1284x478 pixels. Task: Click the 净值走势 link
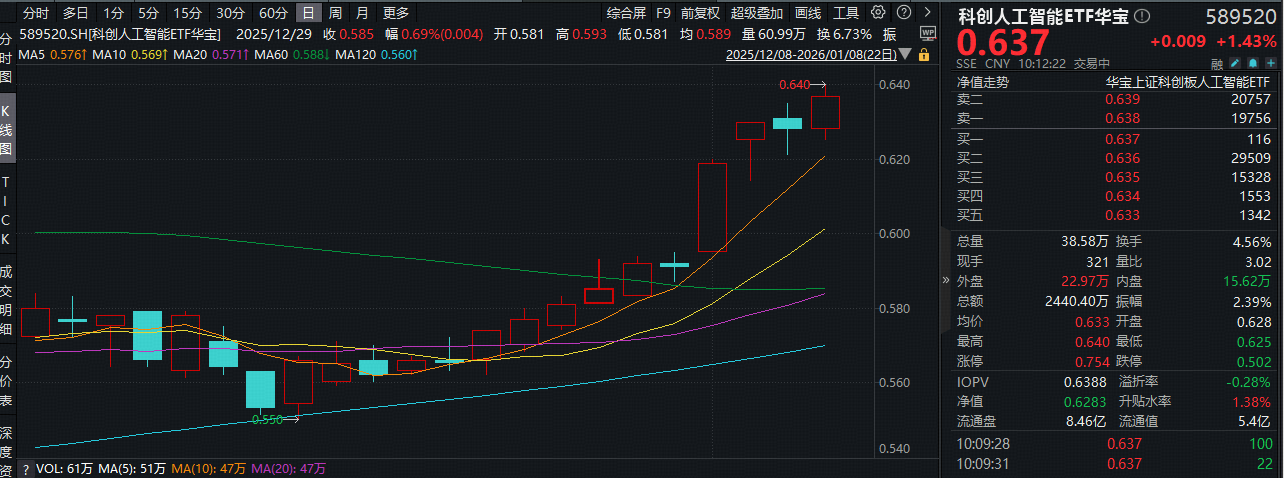tap(982, 82)
